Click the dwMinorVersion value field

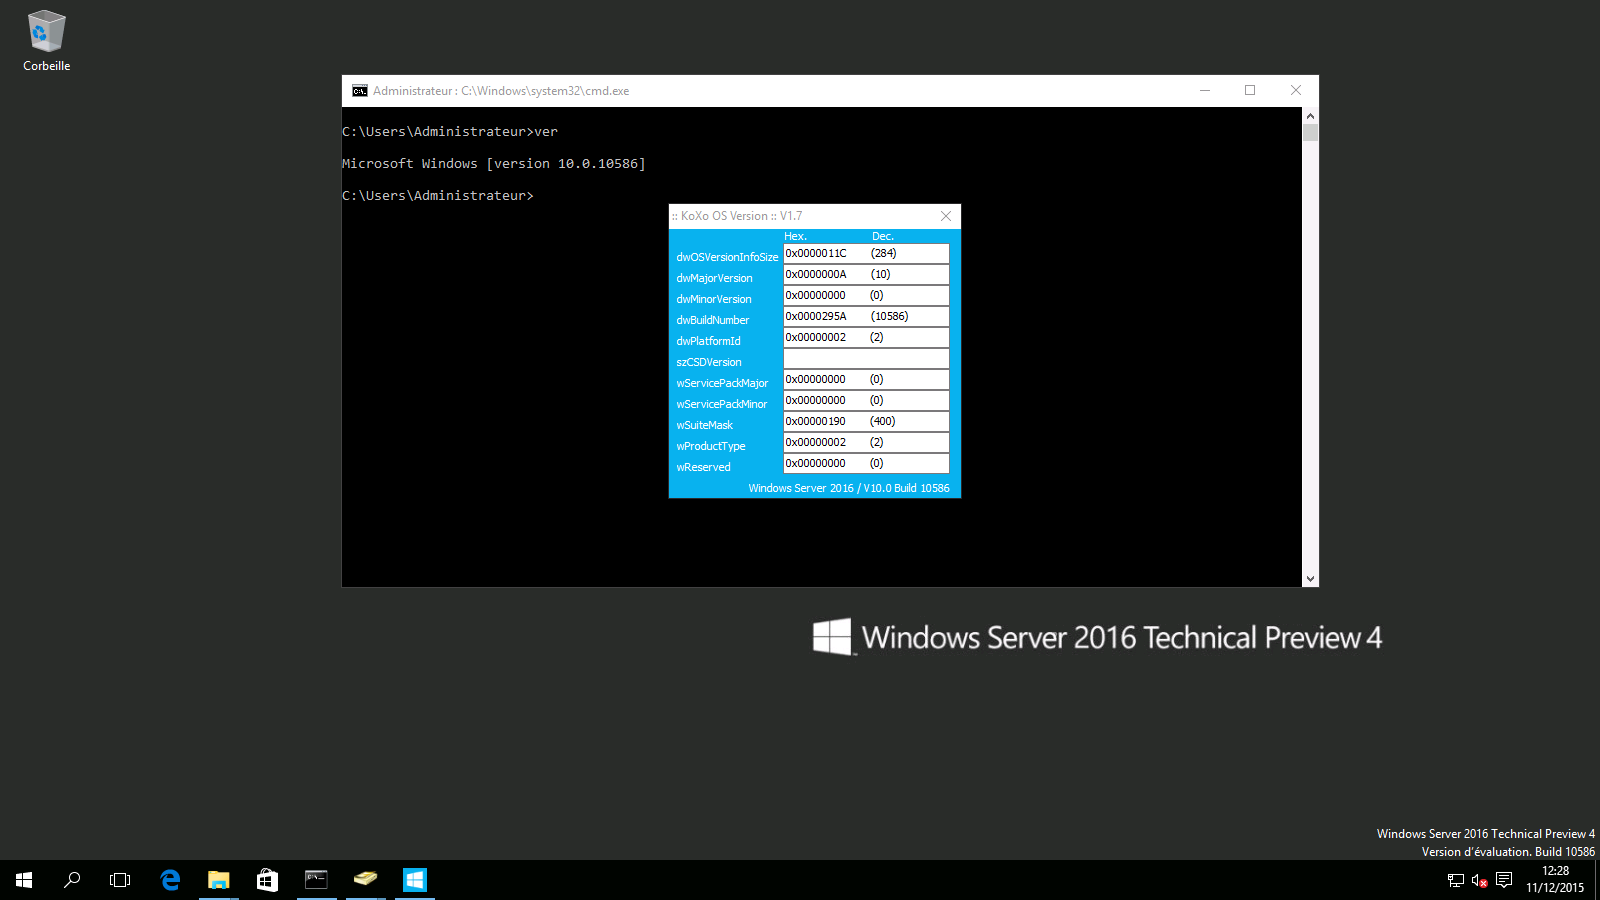pos(866,296)
